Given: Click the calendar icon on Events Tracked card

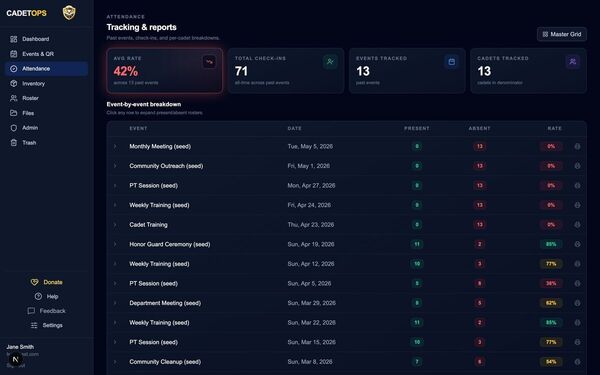Looking at the screenshot, I should pos(452,62).
